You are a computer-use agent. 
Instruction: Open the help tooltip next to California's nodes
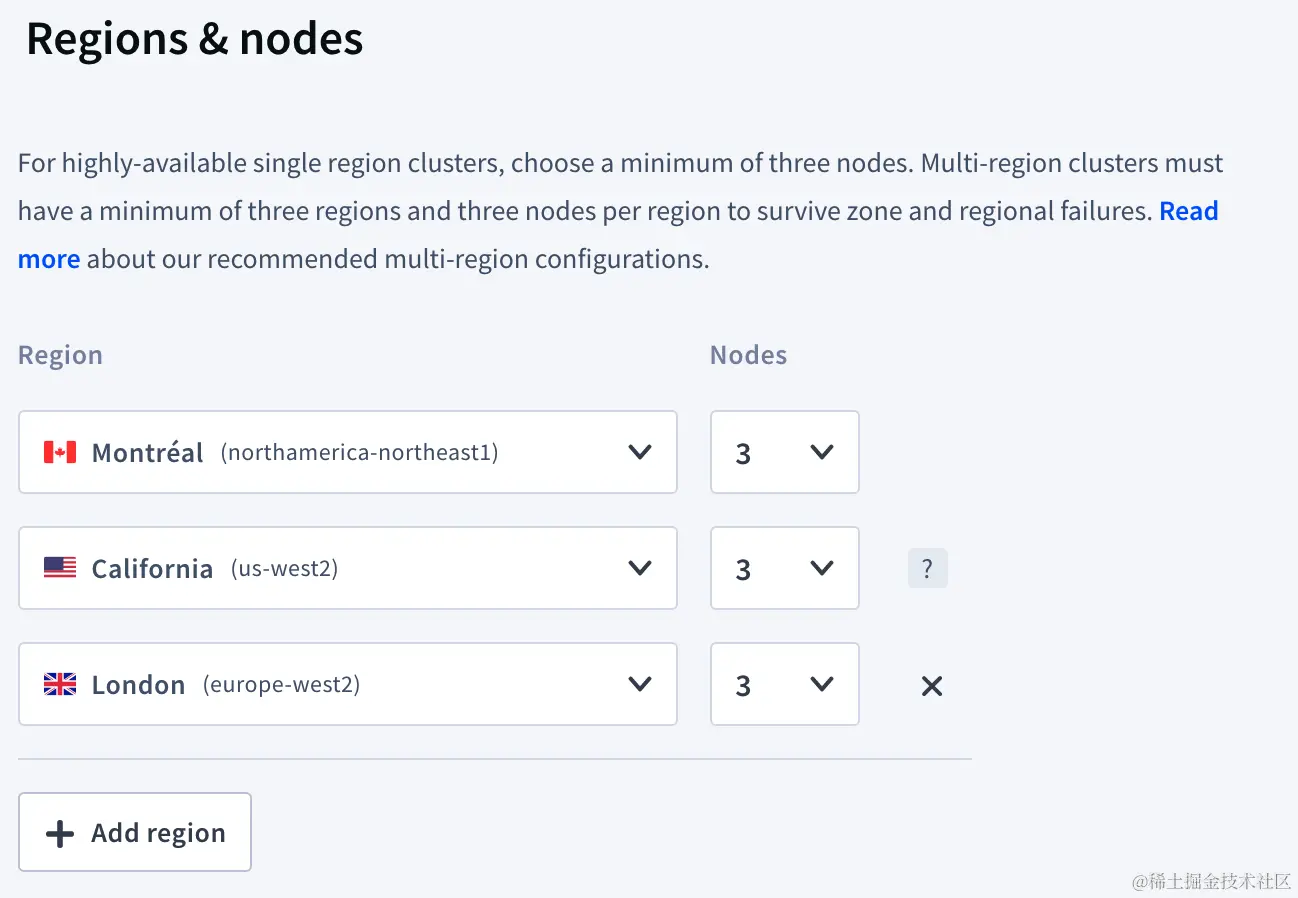coord(928,568)
